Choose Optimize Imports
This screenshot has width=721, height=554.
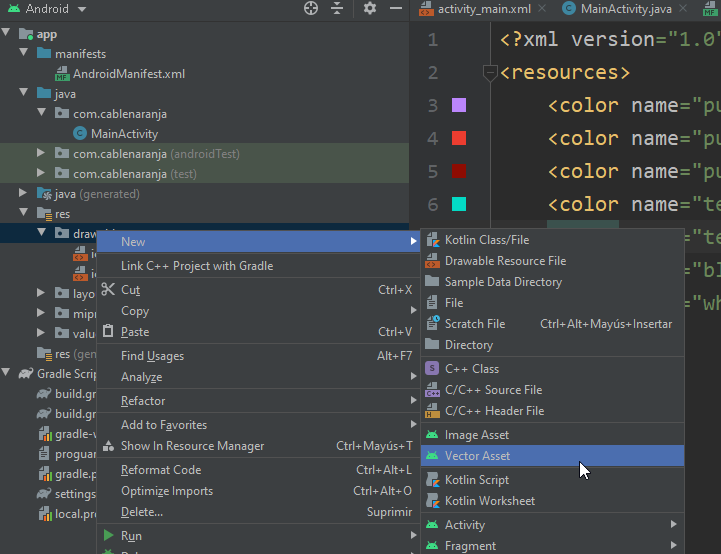258,491
